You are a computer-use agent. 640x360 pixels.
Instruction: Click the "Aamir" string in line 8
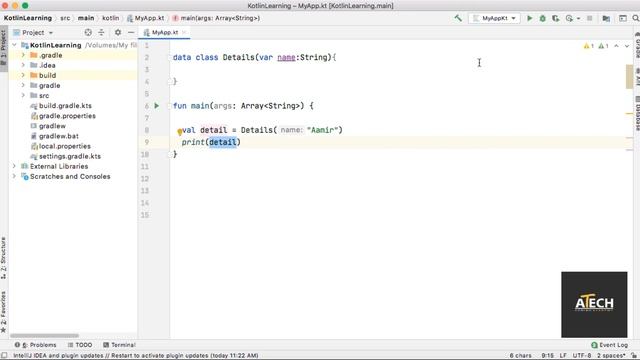point(323,130)
